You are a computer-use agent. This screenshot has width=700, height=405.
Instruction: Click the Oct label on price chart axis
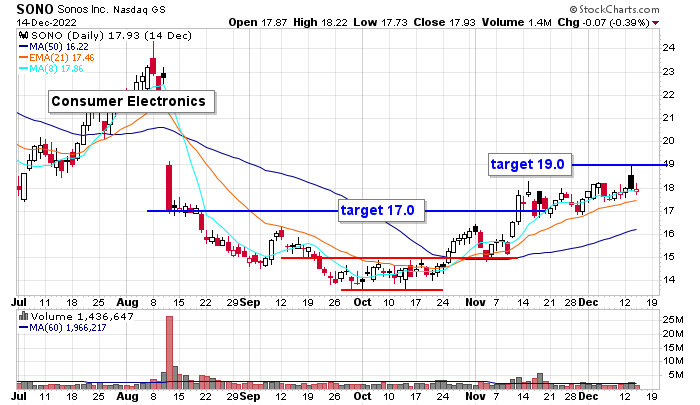click(362, 302)
